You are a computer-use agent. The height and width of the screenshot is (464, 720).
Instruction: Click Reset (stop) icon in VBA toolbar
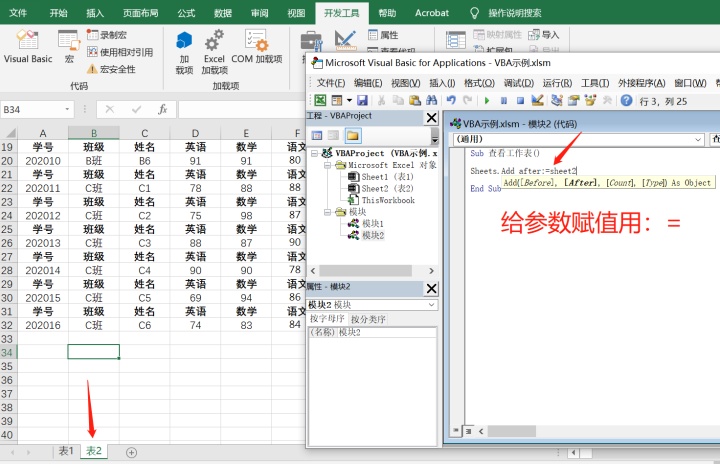(520, 100)
